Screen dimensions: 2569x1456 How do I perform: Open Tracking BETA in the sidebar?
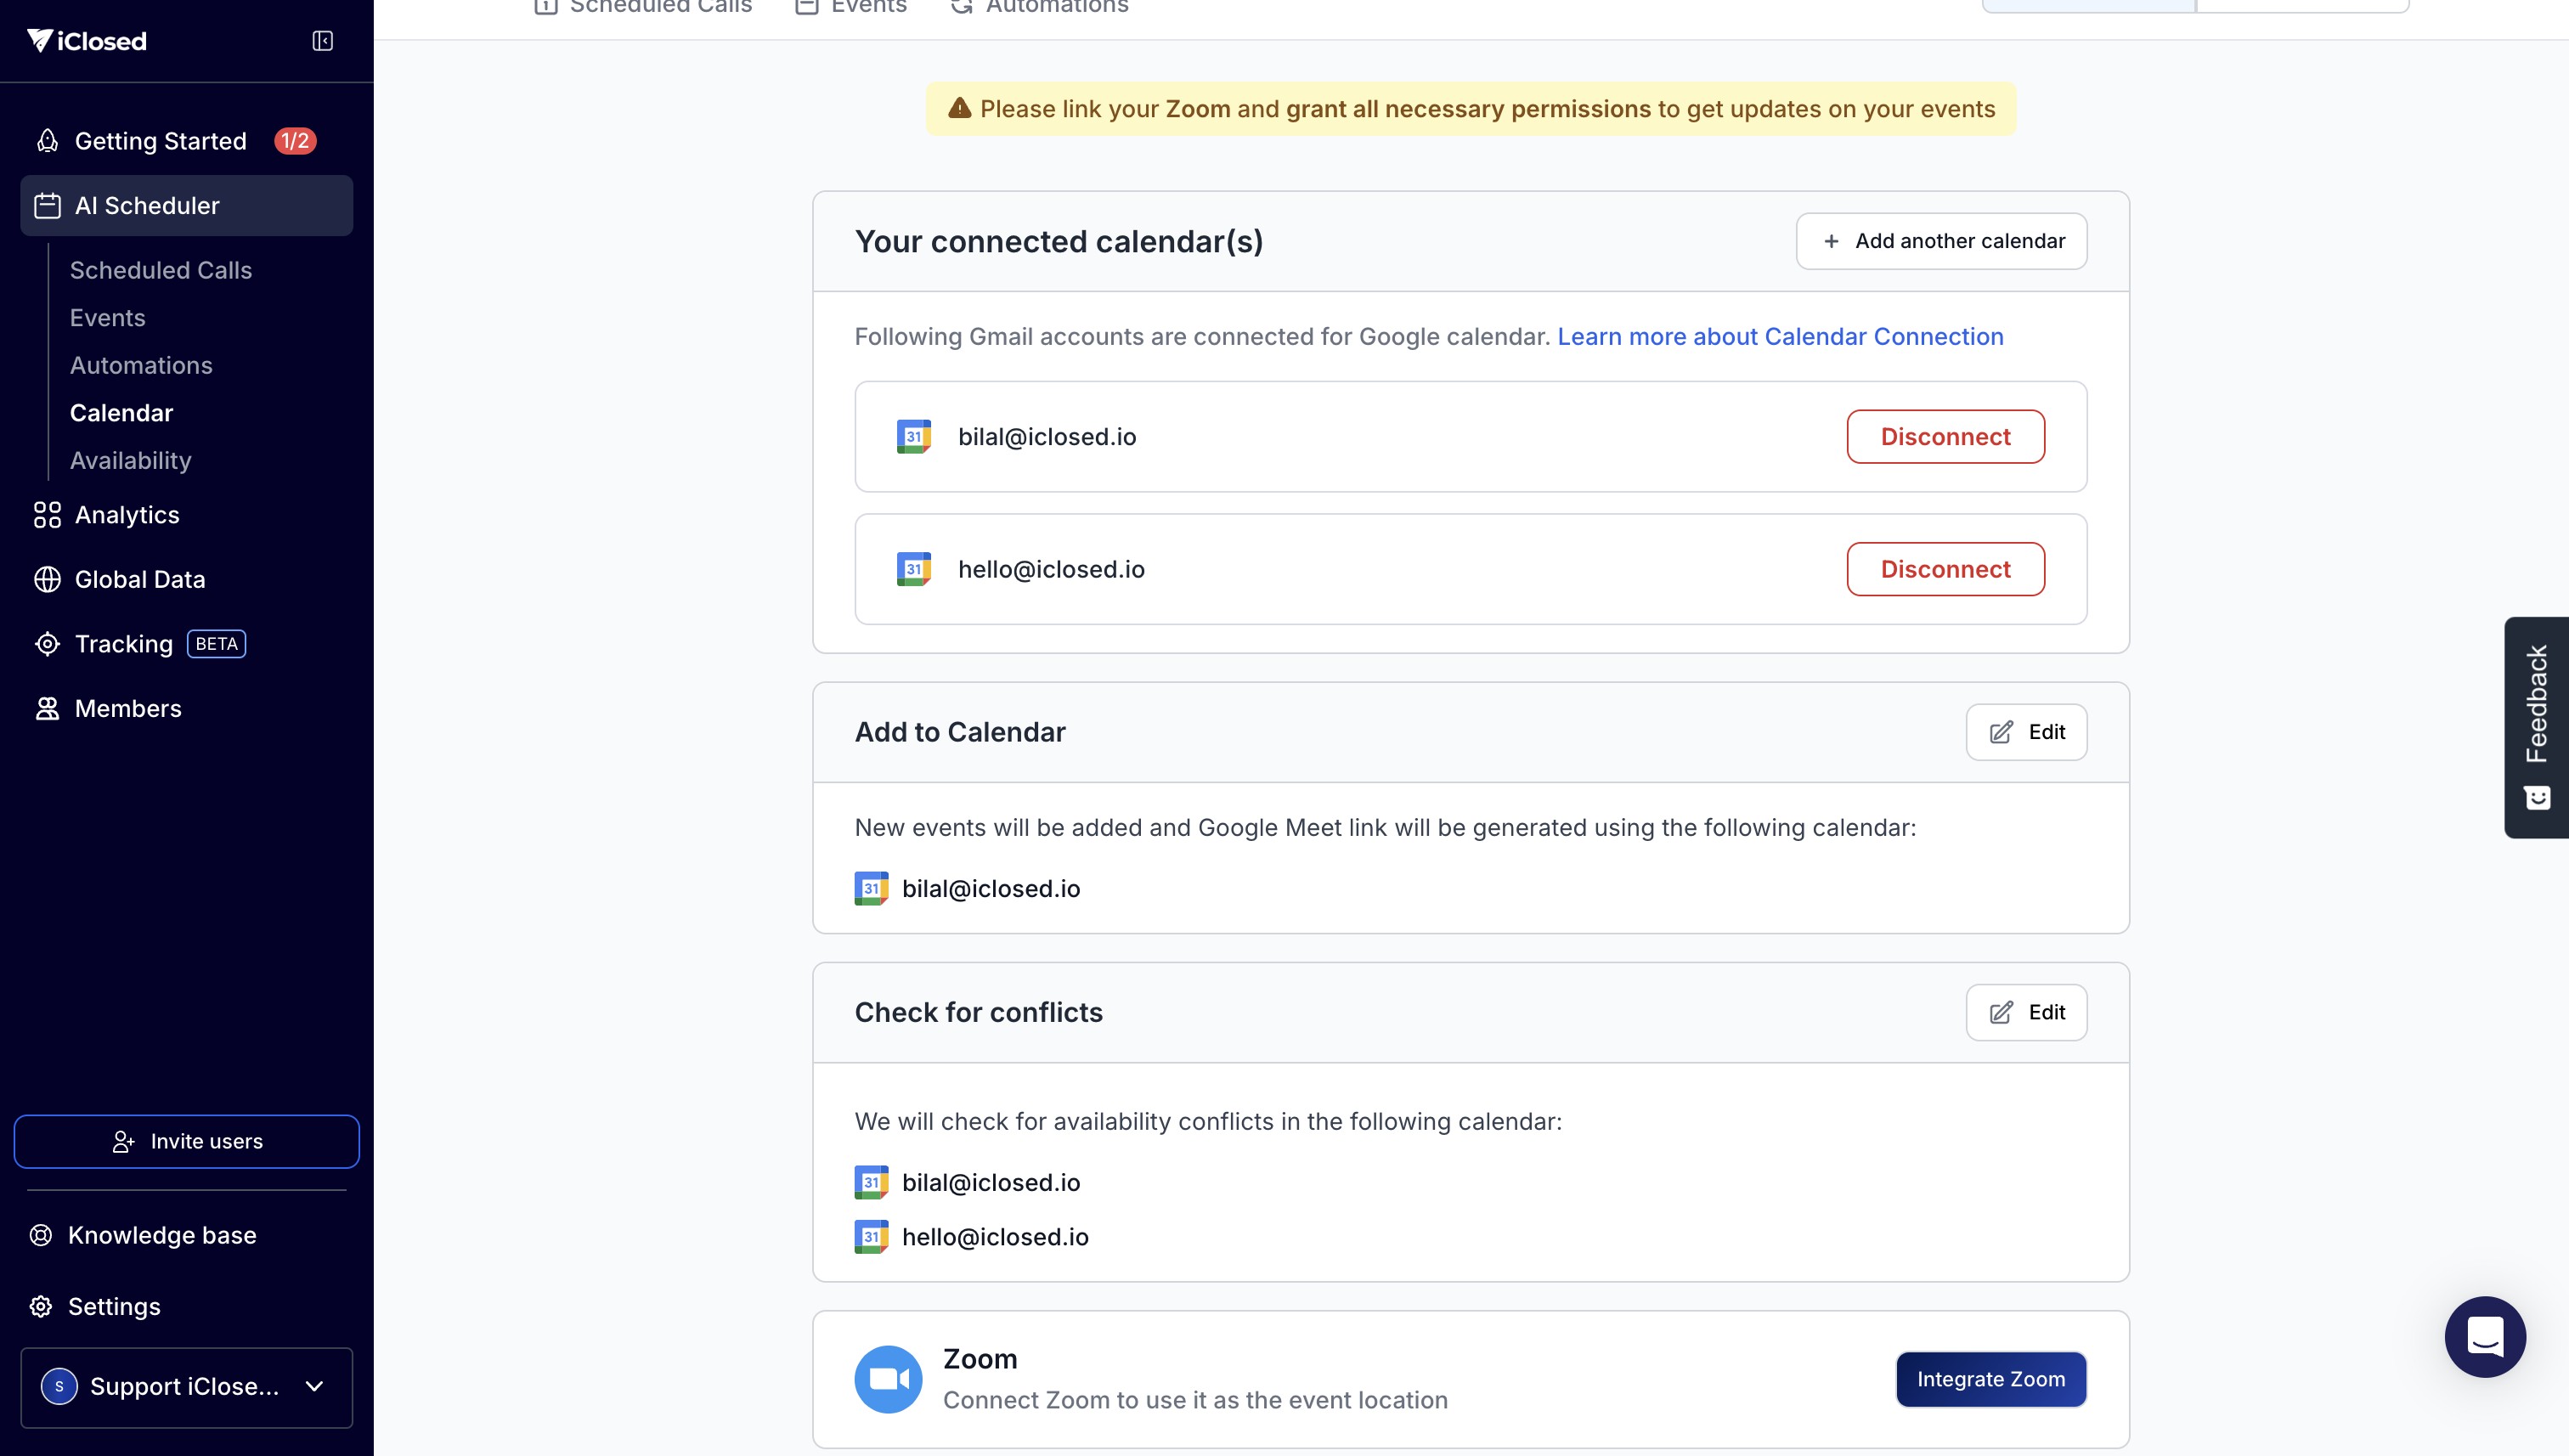pos(124,644)
